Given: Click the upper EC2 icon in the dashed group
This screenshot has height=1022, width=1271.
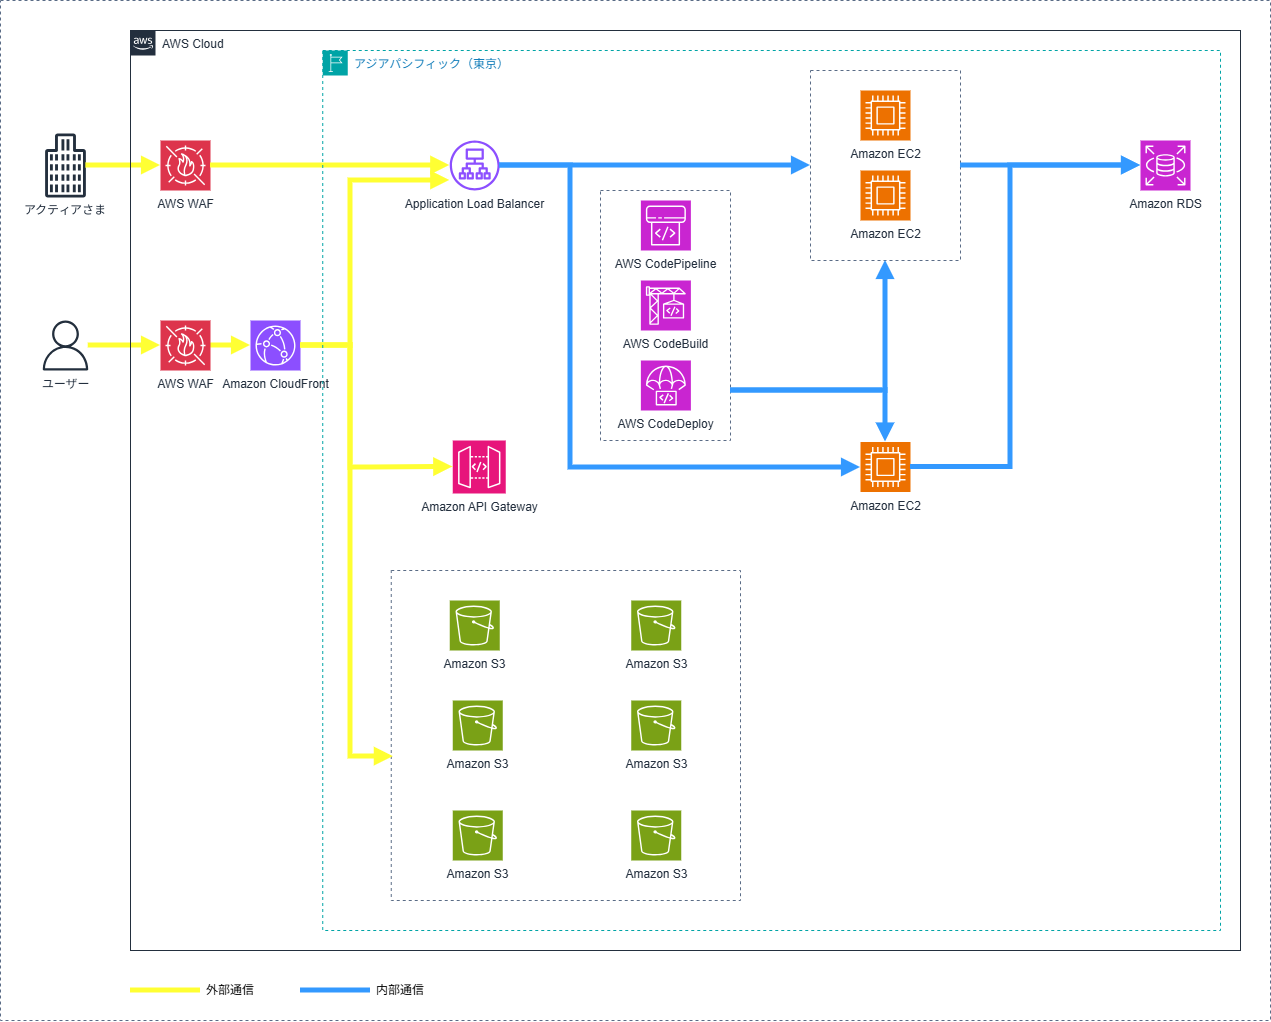Looking at the screenshot, I should point(885,115).
